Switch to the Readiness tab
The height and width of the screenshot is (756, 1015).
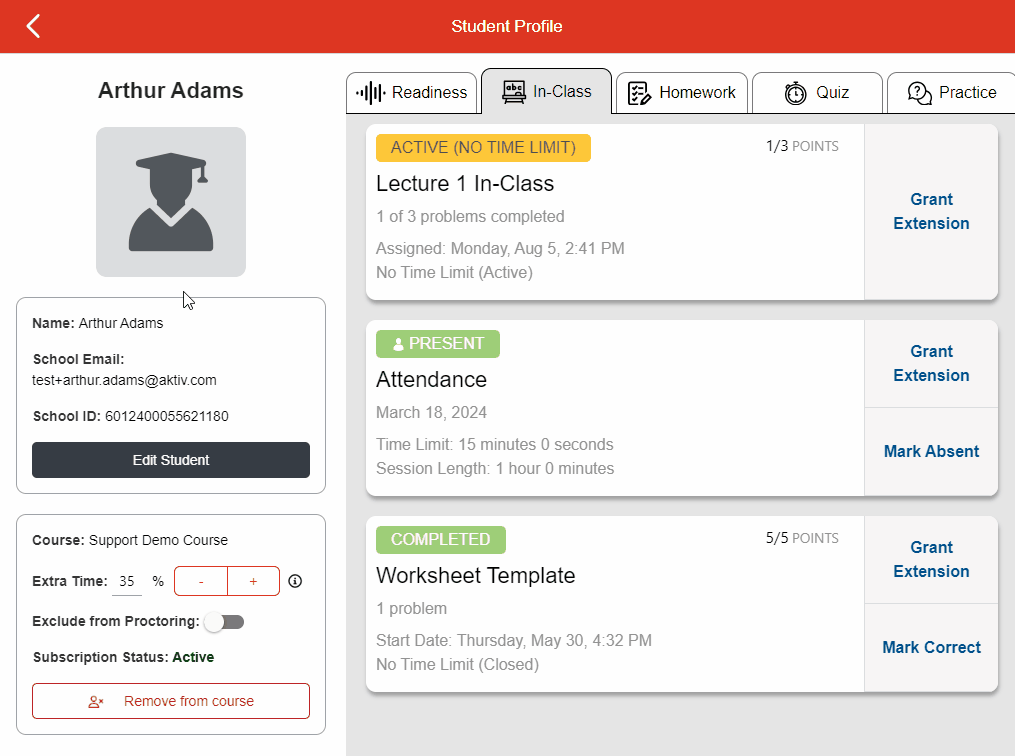[x=412, y=93]
